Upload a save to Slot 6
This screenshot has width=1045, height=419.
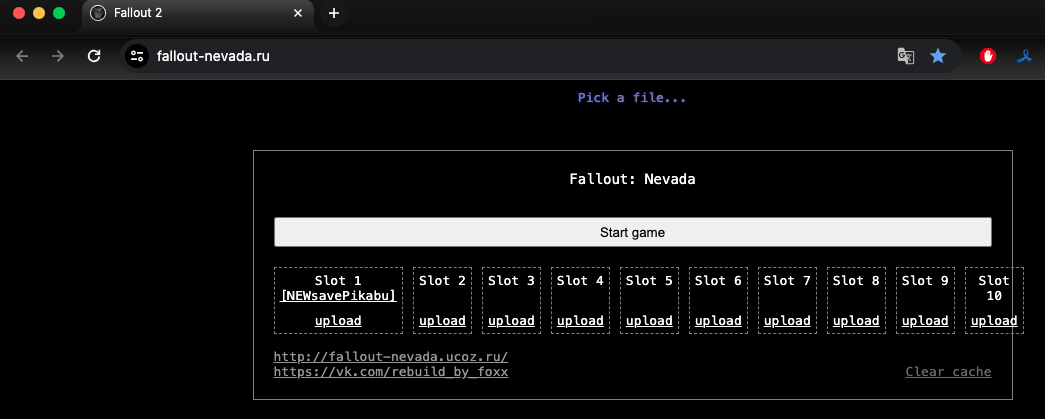(x=718, y=321)
